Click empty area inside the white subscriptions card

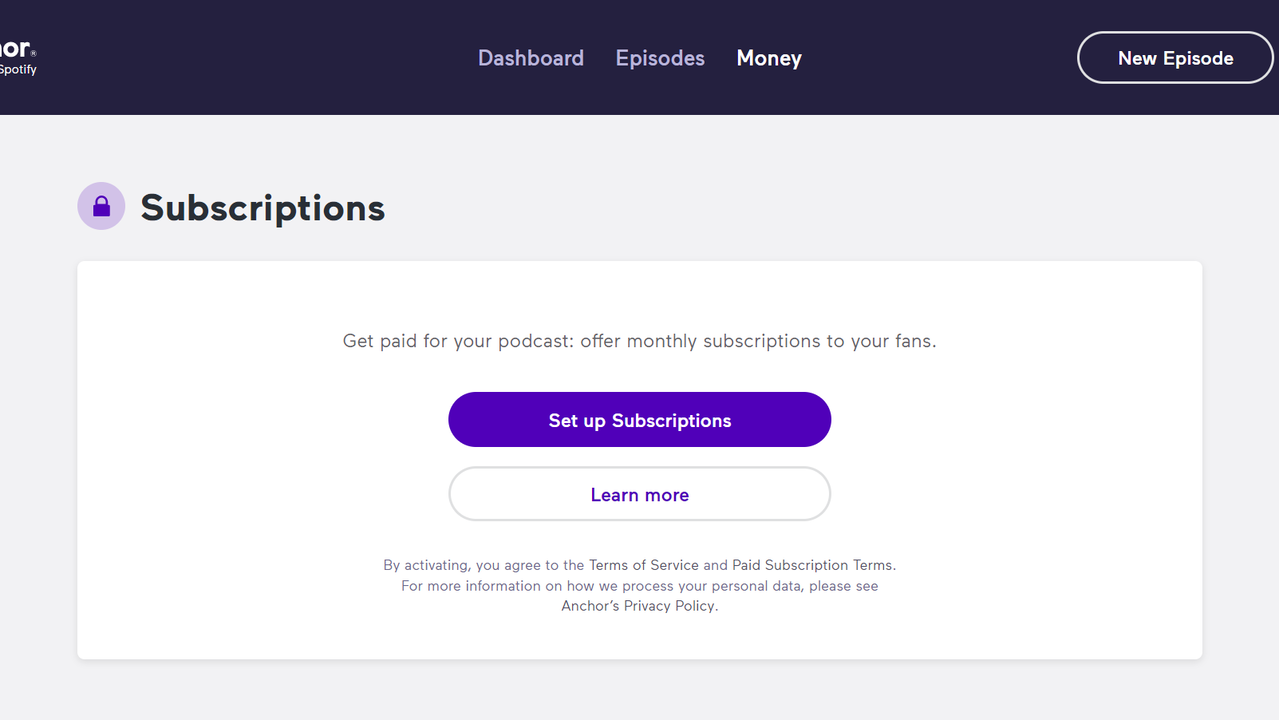(x=1000, y=450)
